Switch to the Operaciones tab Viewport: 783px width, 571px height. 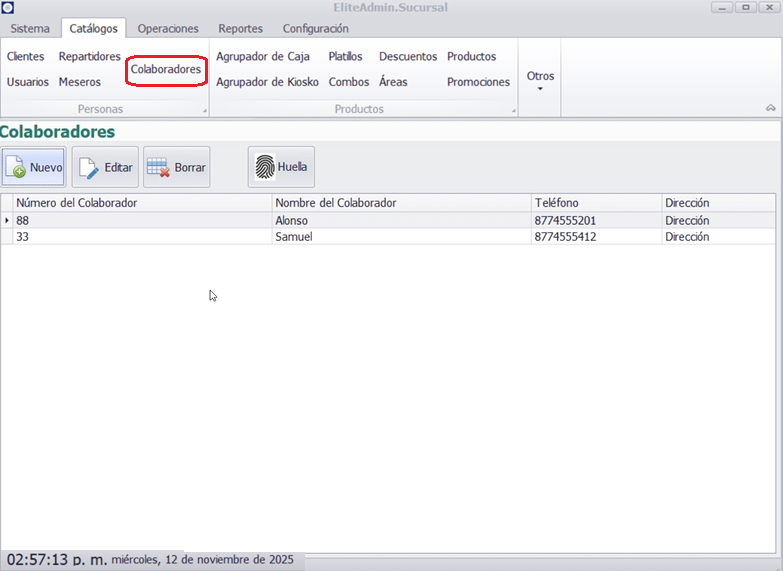168,29
